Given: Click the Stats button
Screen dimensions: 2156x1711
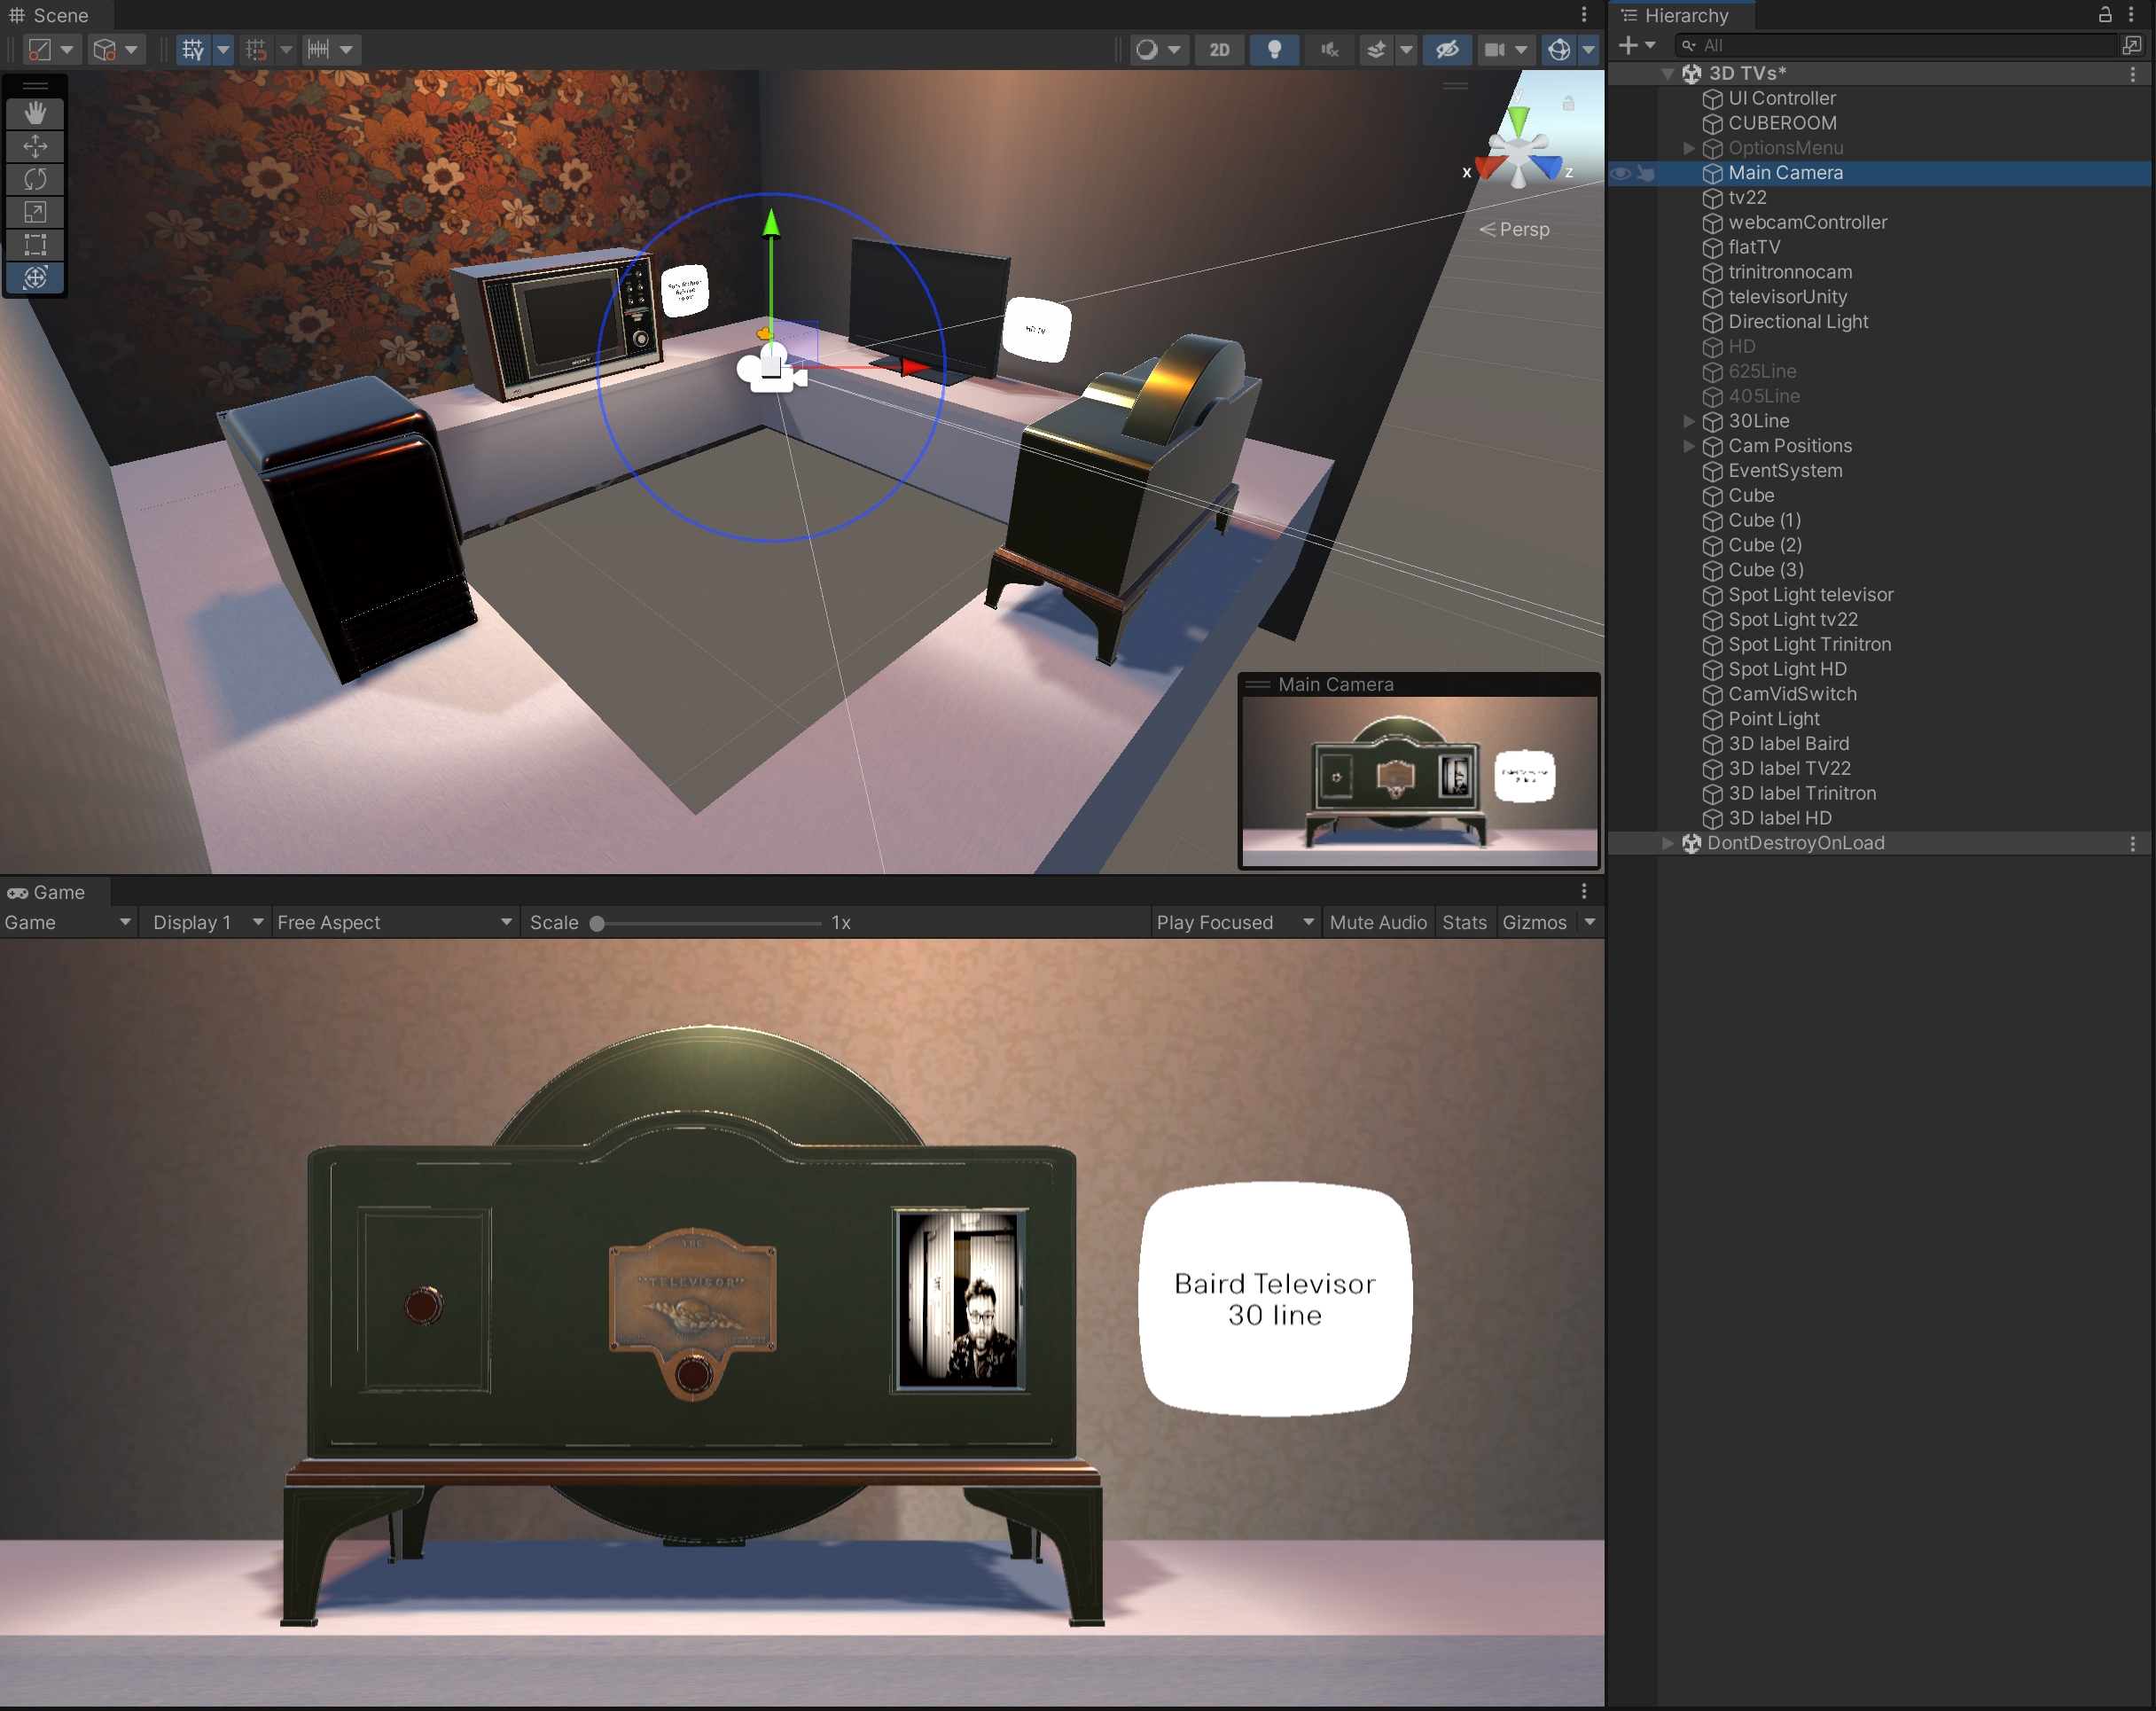Looking at the screenshot, I should click(1464, 922).
